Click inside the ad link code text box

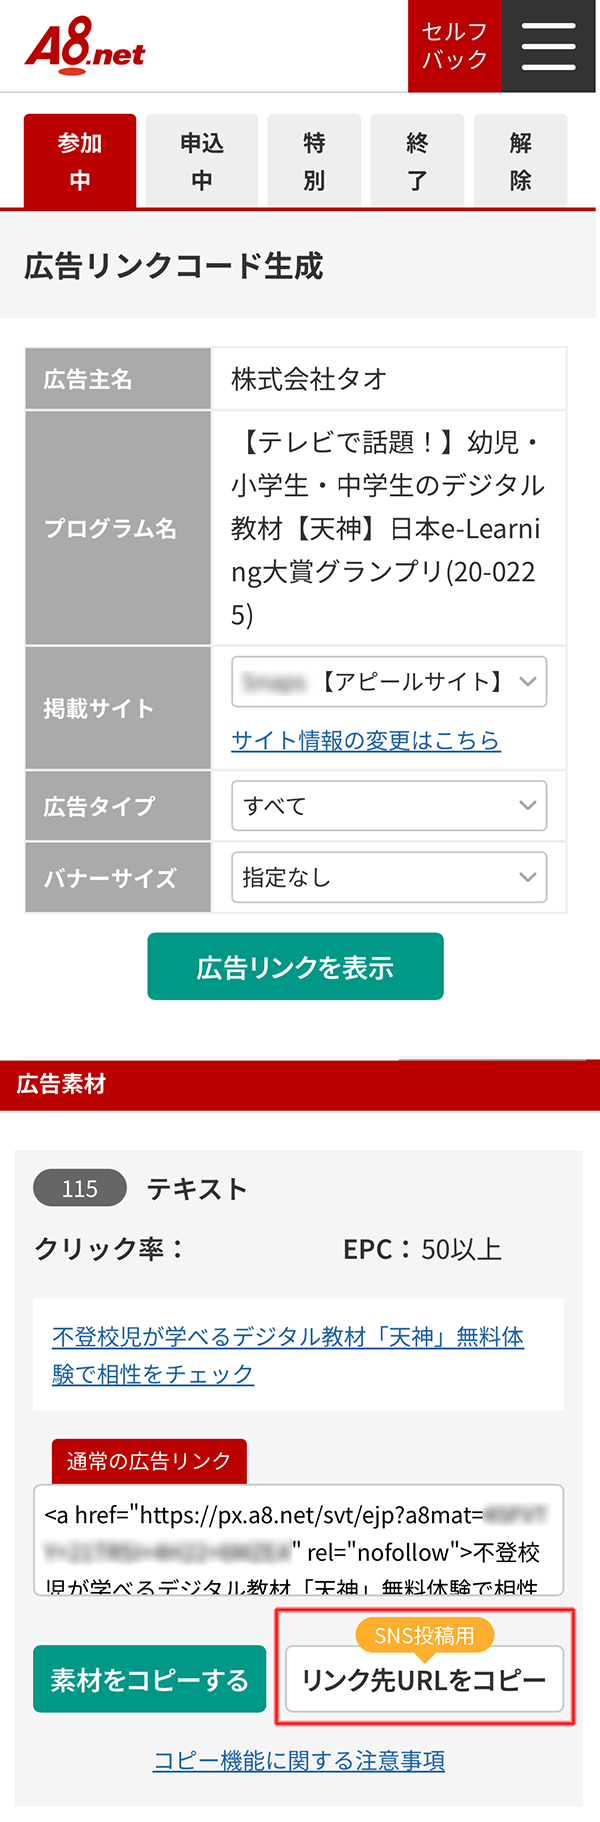(x=298, y=1540)
